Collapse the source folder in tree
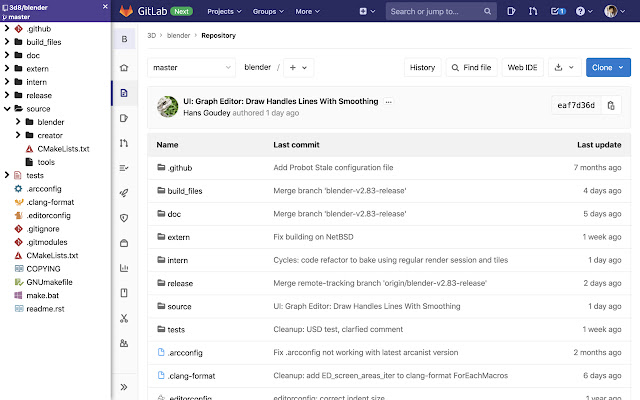The image size is (640, 400). 7,109
